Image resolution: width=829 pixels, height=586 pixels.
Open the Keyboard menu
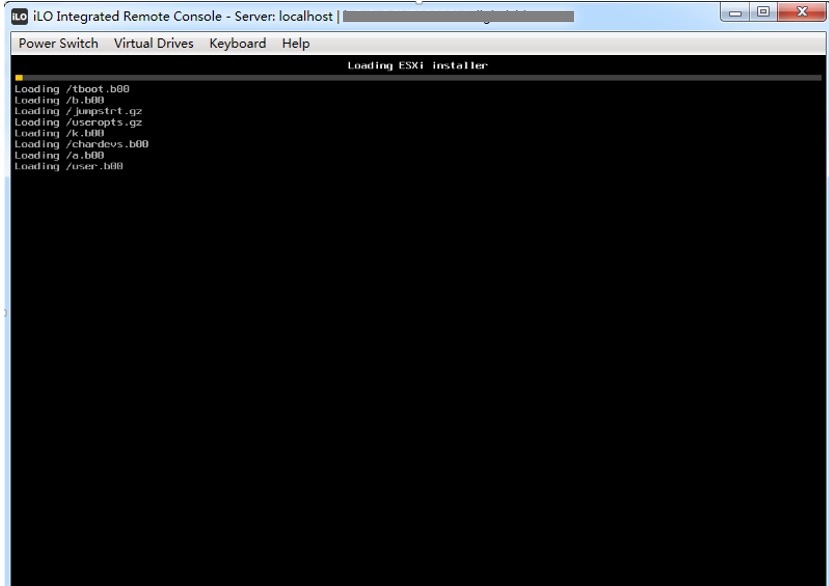point(237,43)
